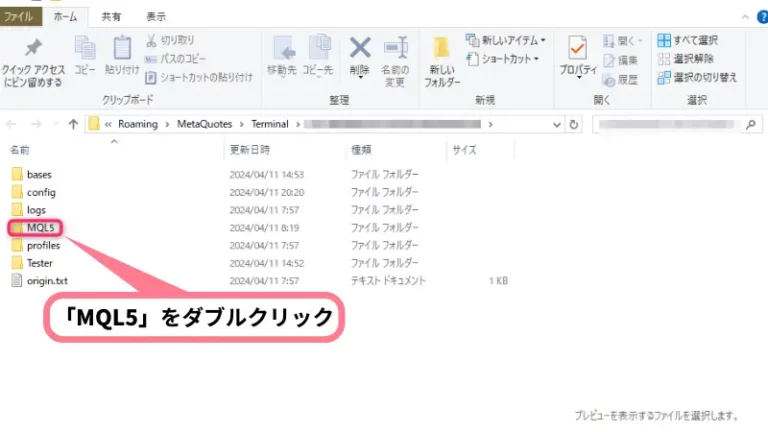Image resolution: width=768 pixels, height=432 pixels.
Task: Select the origin.txt file
Action: pyautogui.click(x=47, y=282)
